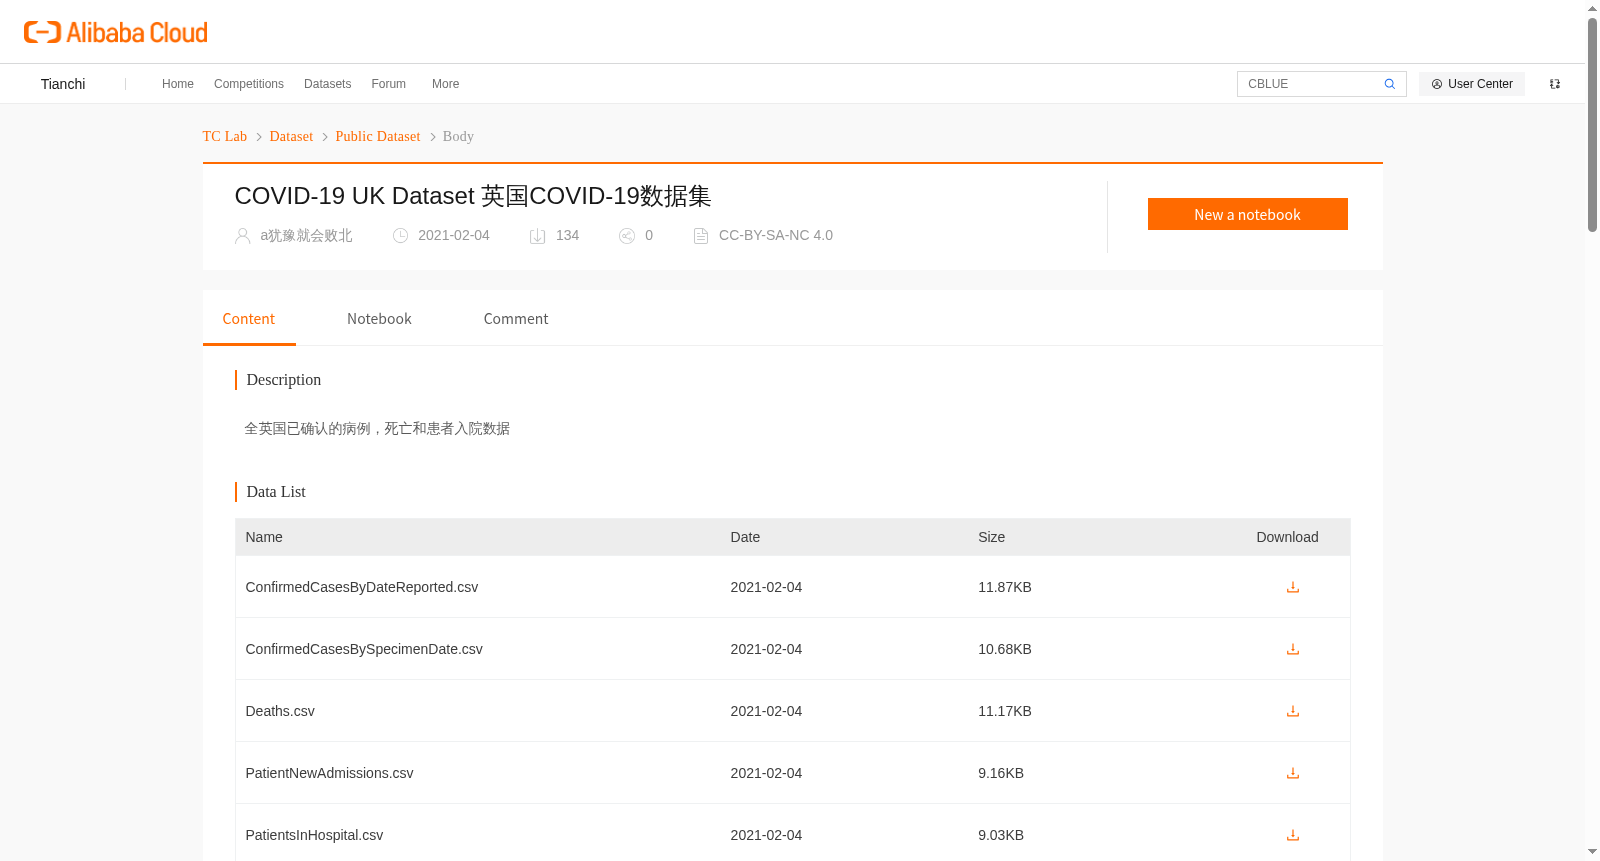Switch to the Comment tab
Image resolution: width=1600 pixels, height=861 pixels.
point(516,319)
